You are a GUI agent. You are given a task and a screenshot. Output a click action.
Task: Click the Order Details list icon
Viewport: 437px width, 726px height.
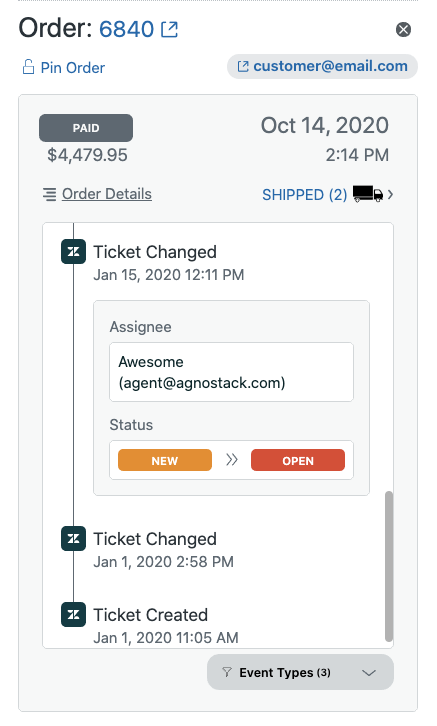point(50,194)
